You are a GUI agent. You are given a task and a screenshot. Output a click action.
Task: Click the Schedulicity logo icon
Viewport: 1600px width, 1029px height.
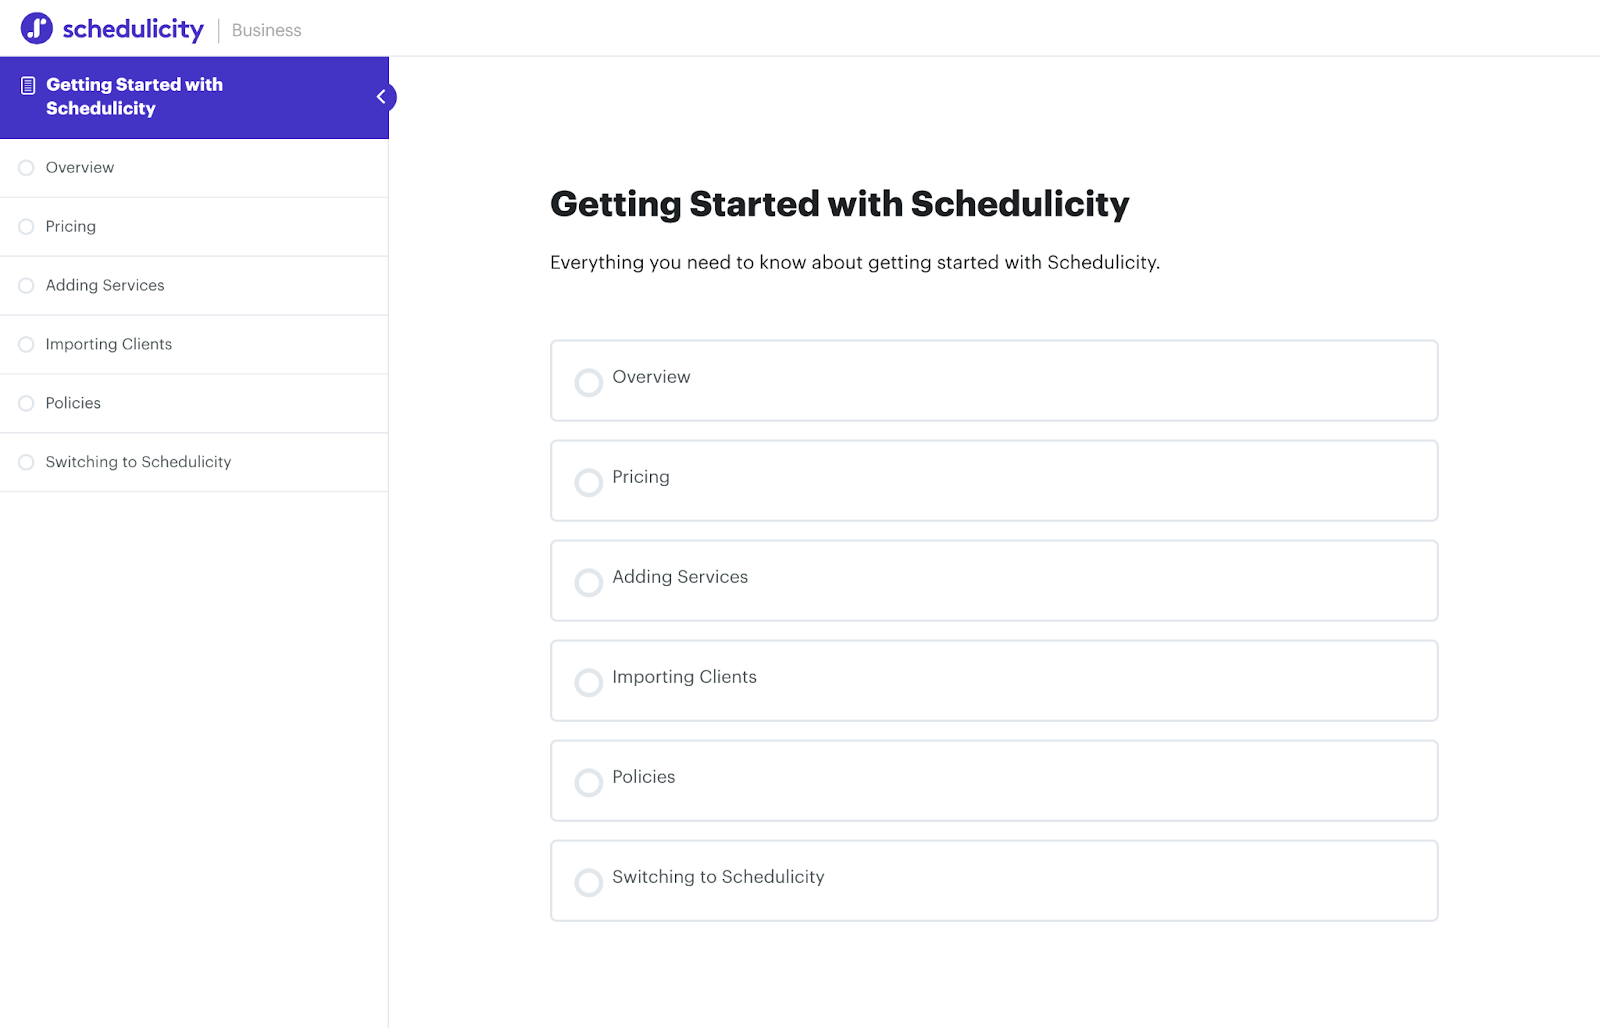click(37, 28)
